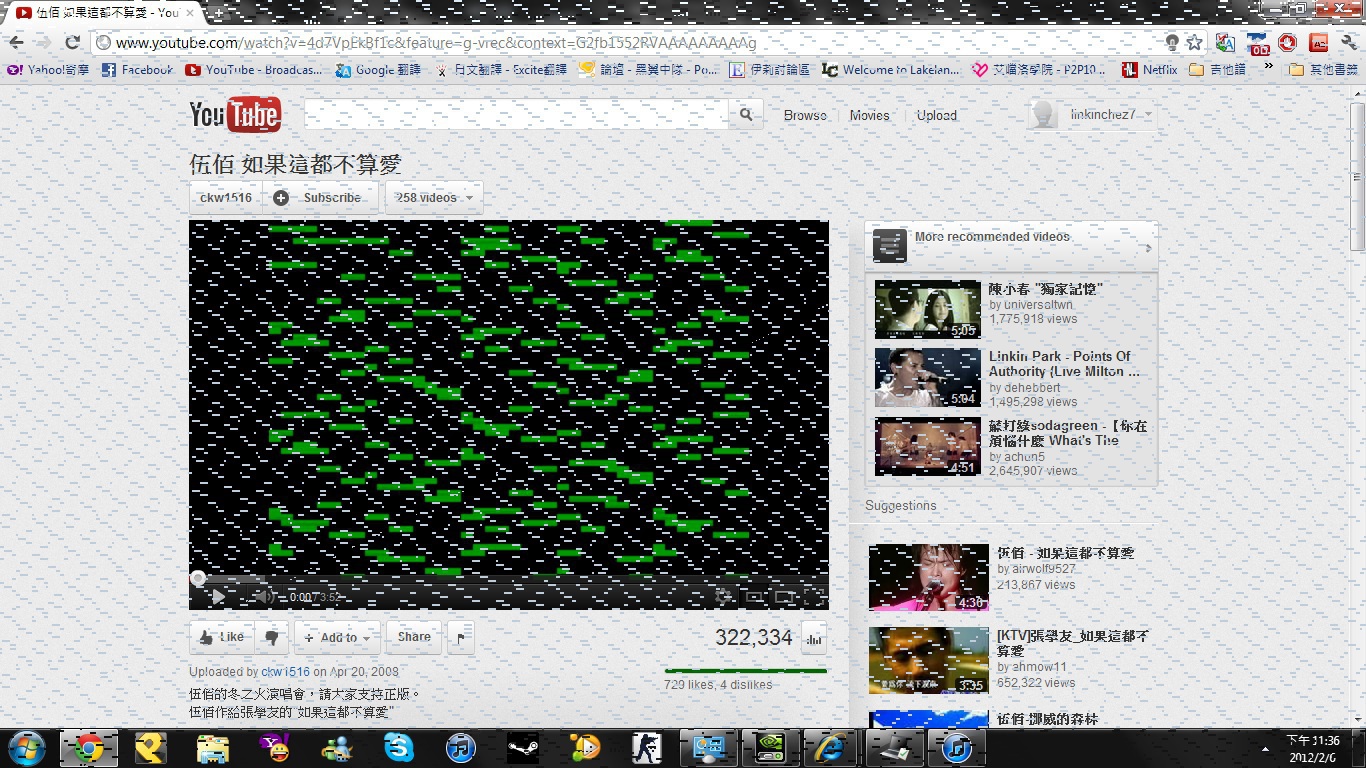Open Yahoo Messenger from the taskbar

point(274,747)
